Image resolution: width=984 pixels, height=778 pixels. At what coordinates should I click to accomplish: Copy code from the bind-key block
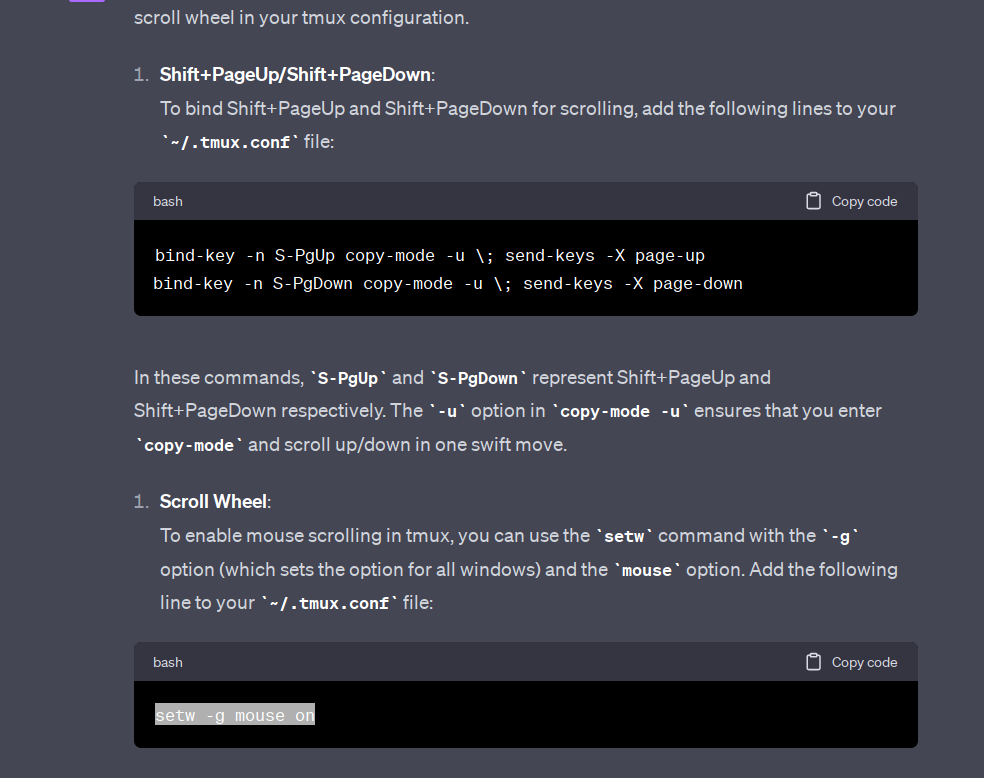click(x=852, y=201)
